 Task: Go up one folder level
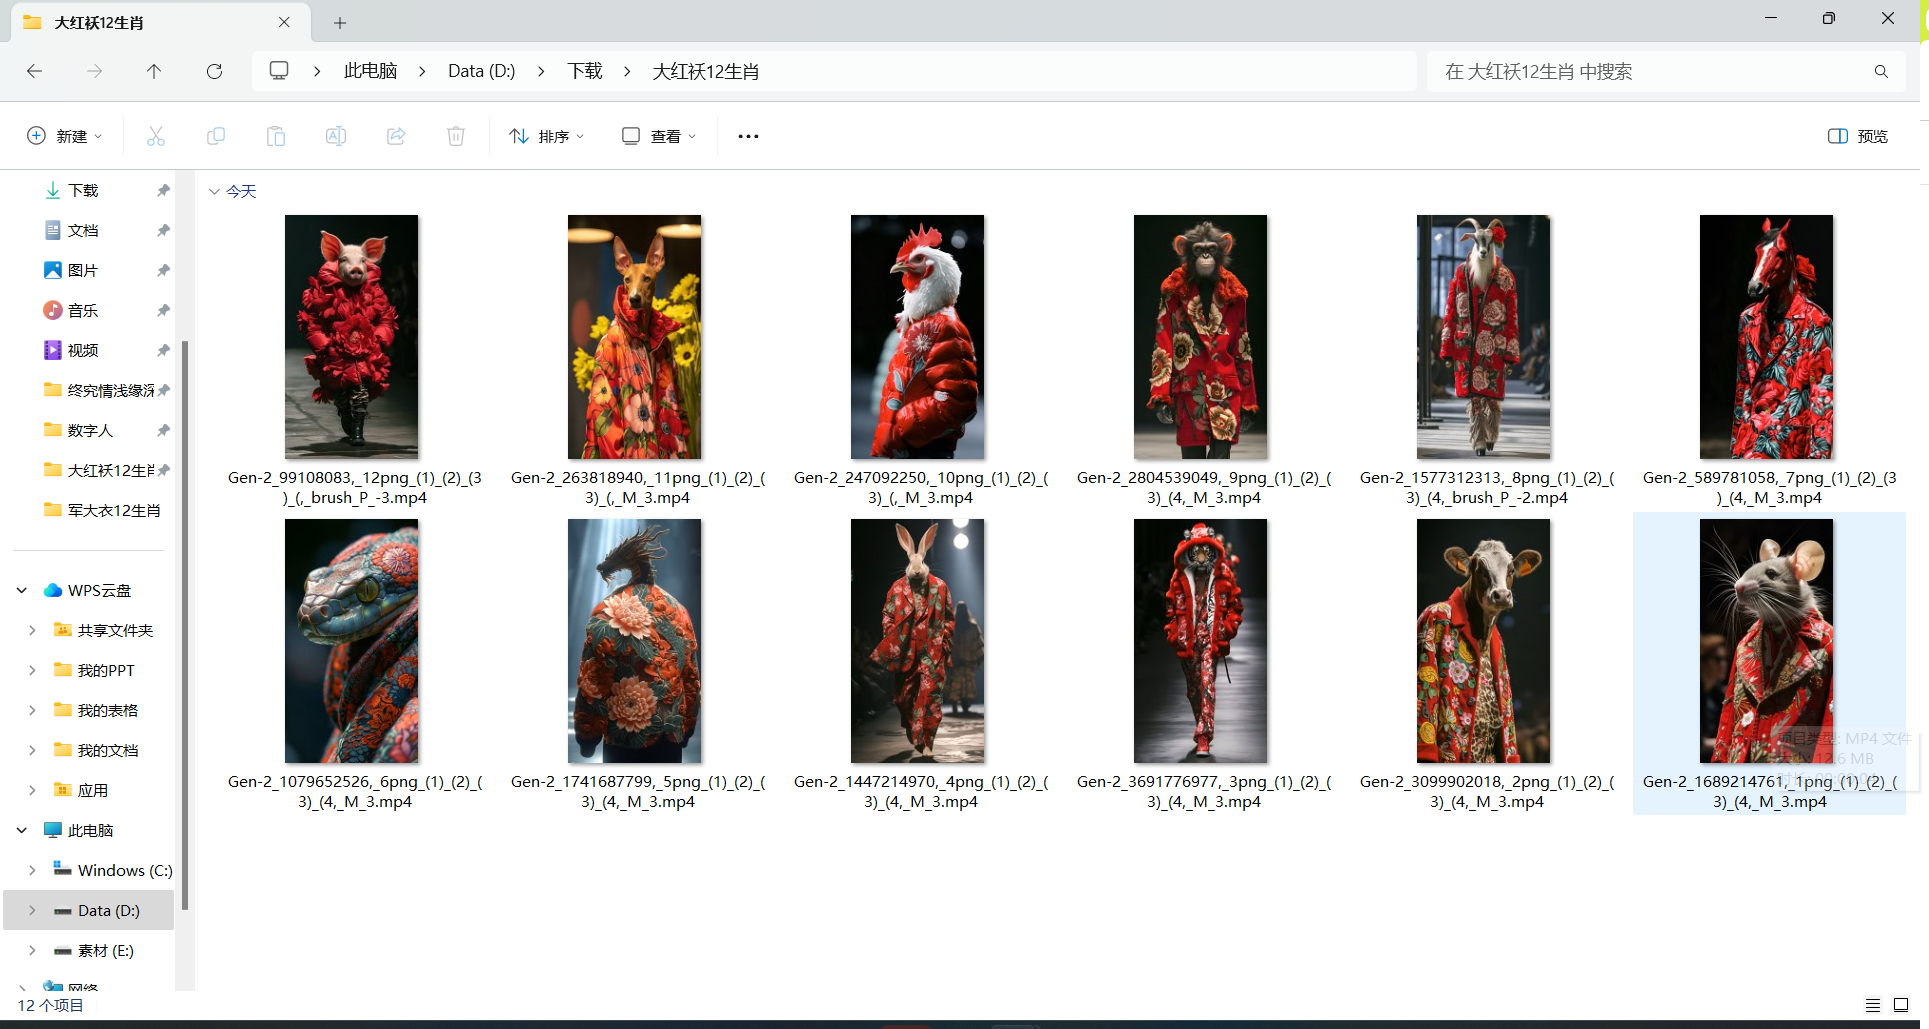coord(154,71)
